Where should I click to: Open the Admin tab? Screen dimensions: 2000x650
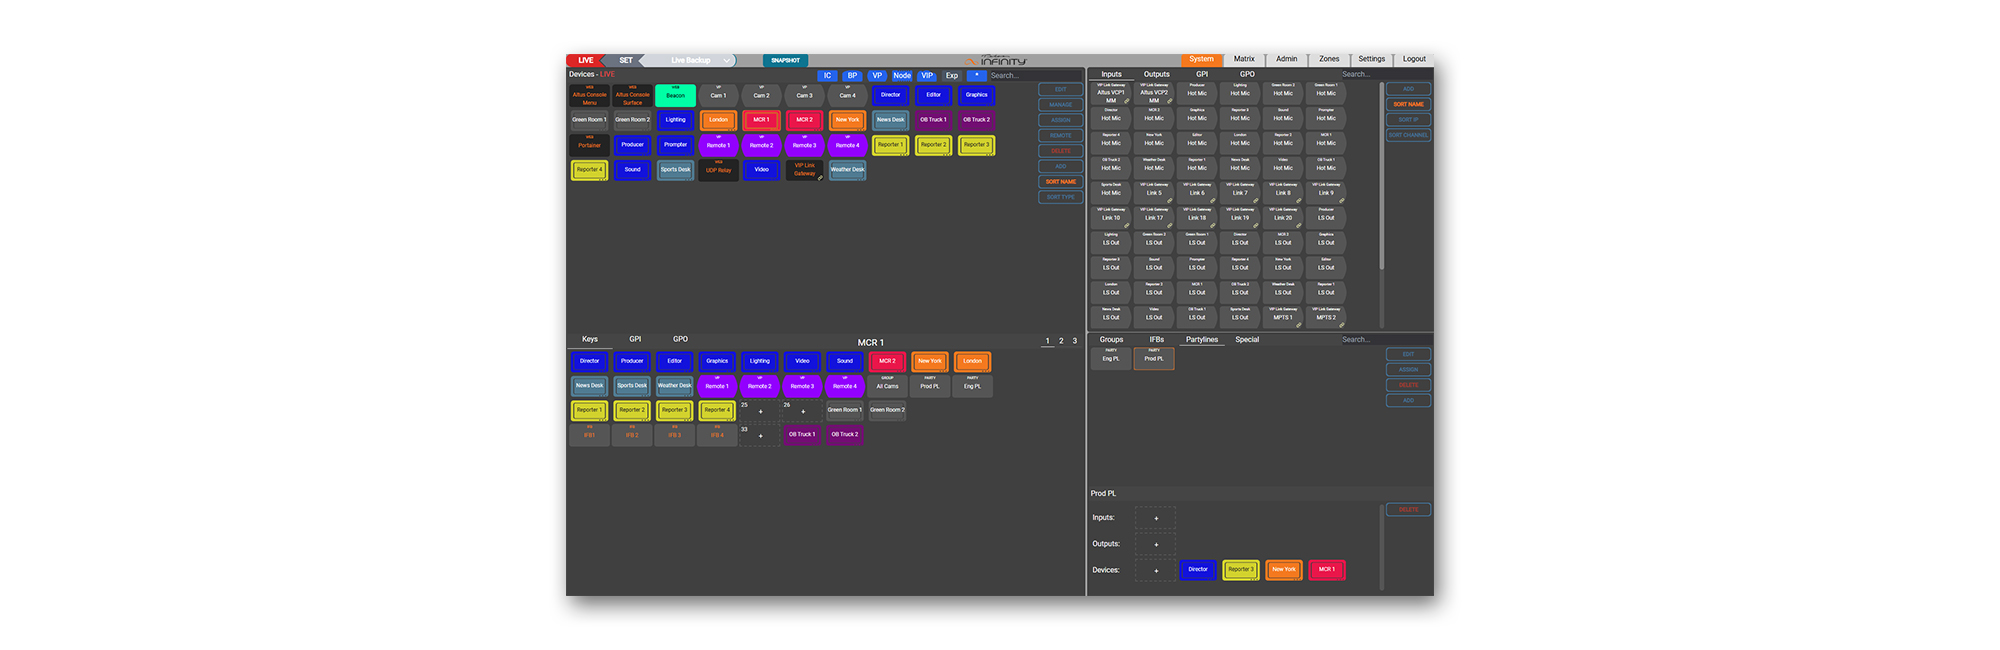click(x=1287, y=59)
